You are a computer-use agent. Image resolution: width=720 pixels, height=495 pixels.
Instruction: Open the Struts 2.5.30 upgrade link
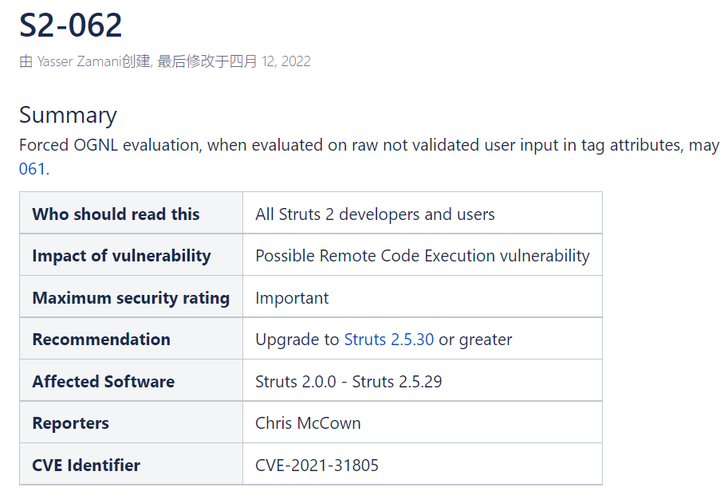389,340
